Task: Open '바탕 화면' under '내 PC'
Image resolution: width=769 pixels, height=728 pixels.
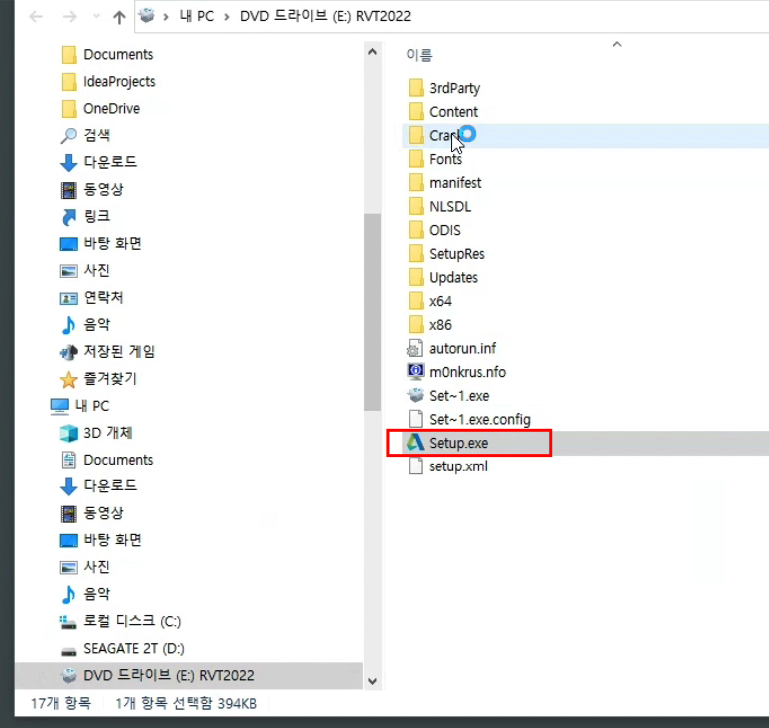Action: (x=101, y=540)
